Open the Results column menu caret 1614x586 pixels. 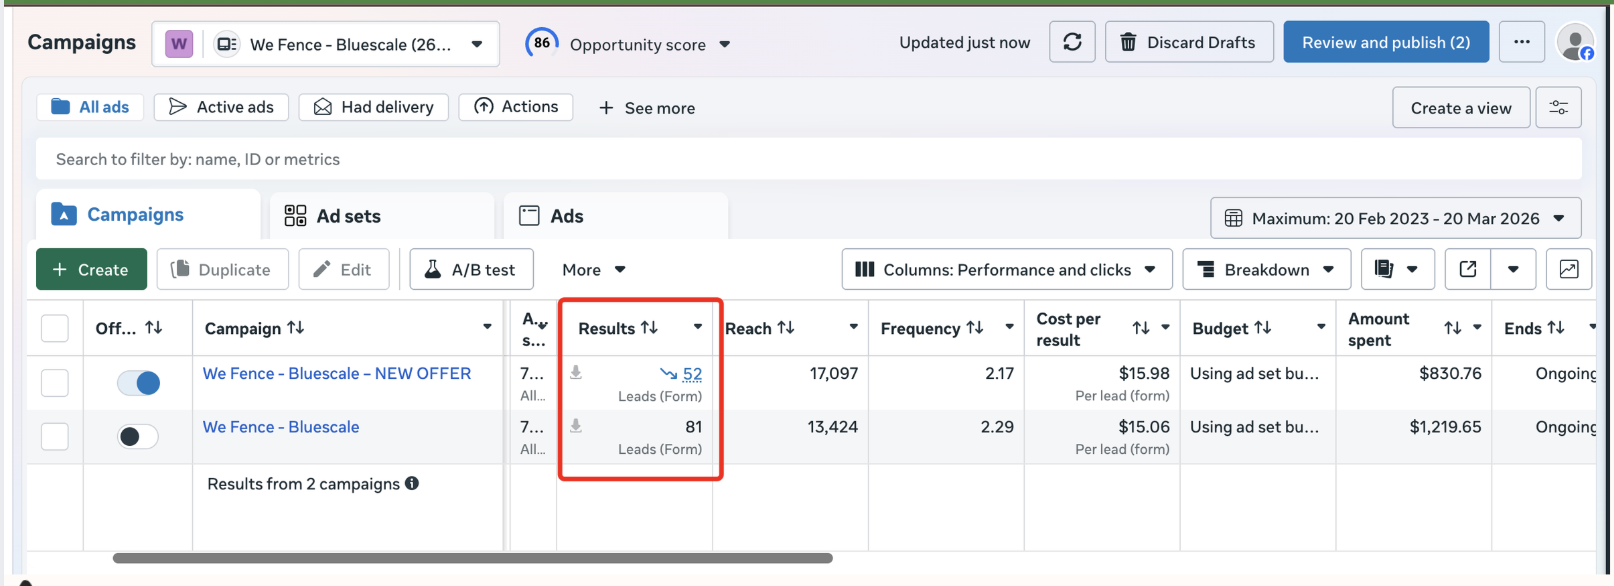[x=698, y=327]
